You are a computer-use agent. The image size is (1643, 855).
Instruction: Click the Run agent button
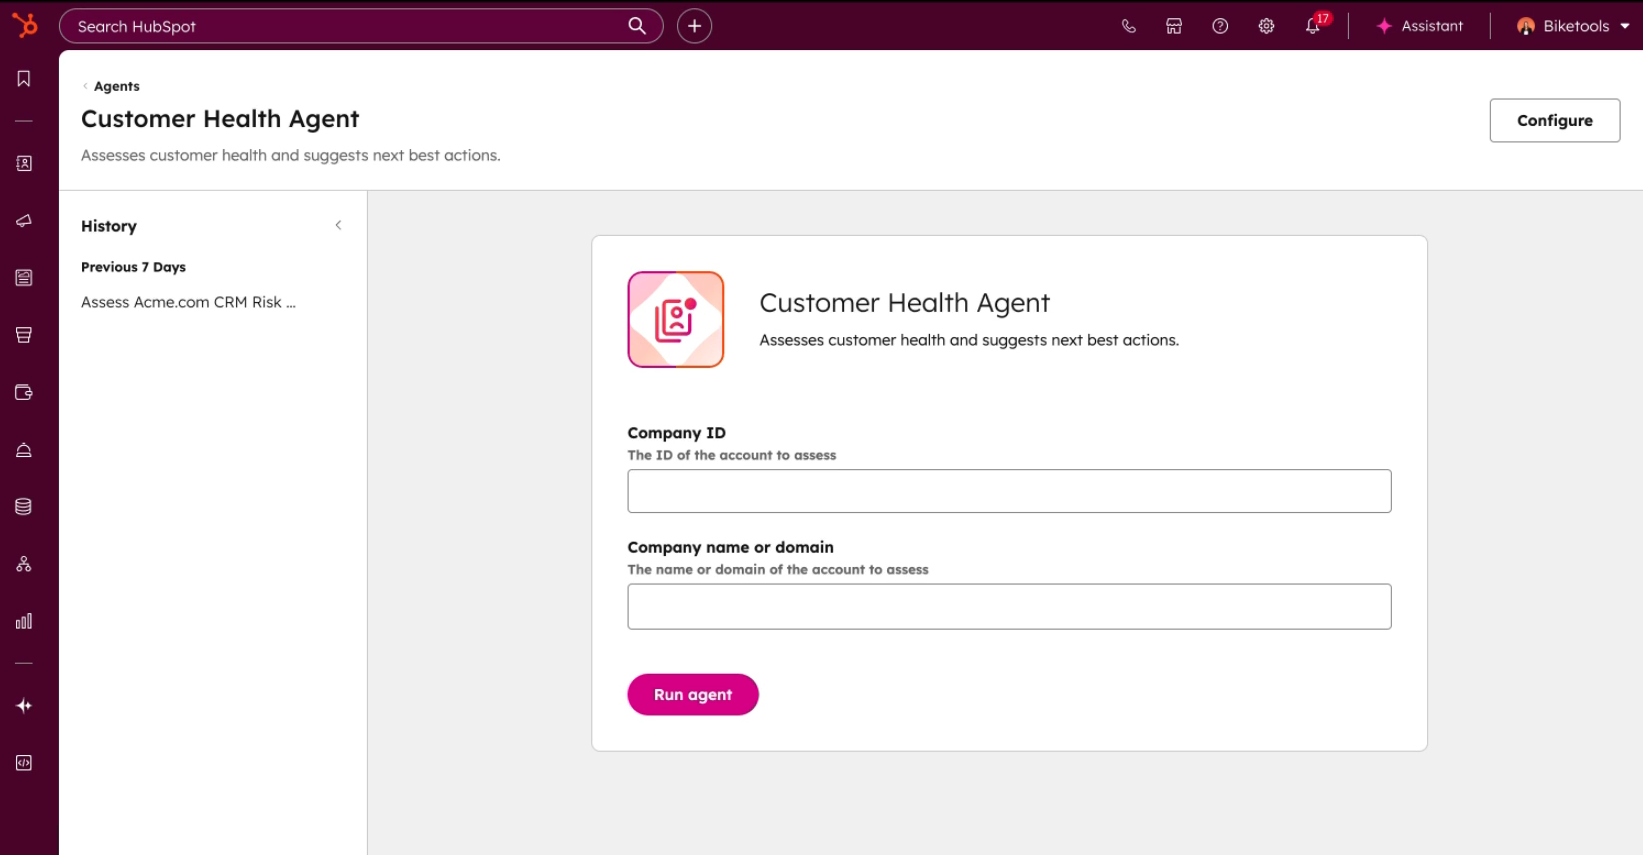pos(692,695)
